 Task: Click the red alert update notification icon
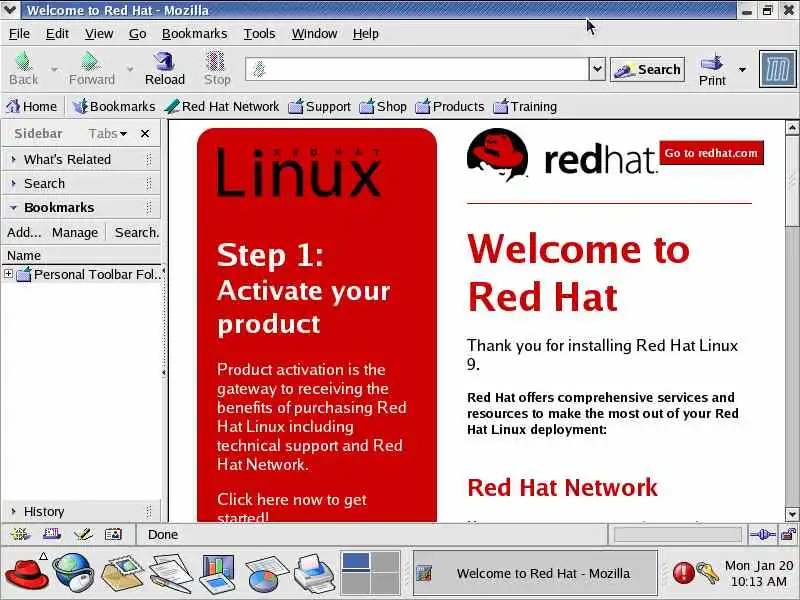click(x=683, y=572)
